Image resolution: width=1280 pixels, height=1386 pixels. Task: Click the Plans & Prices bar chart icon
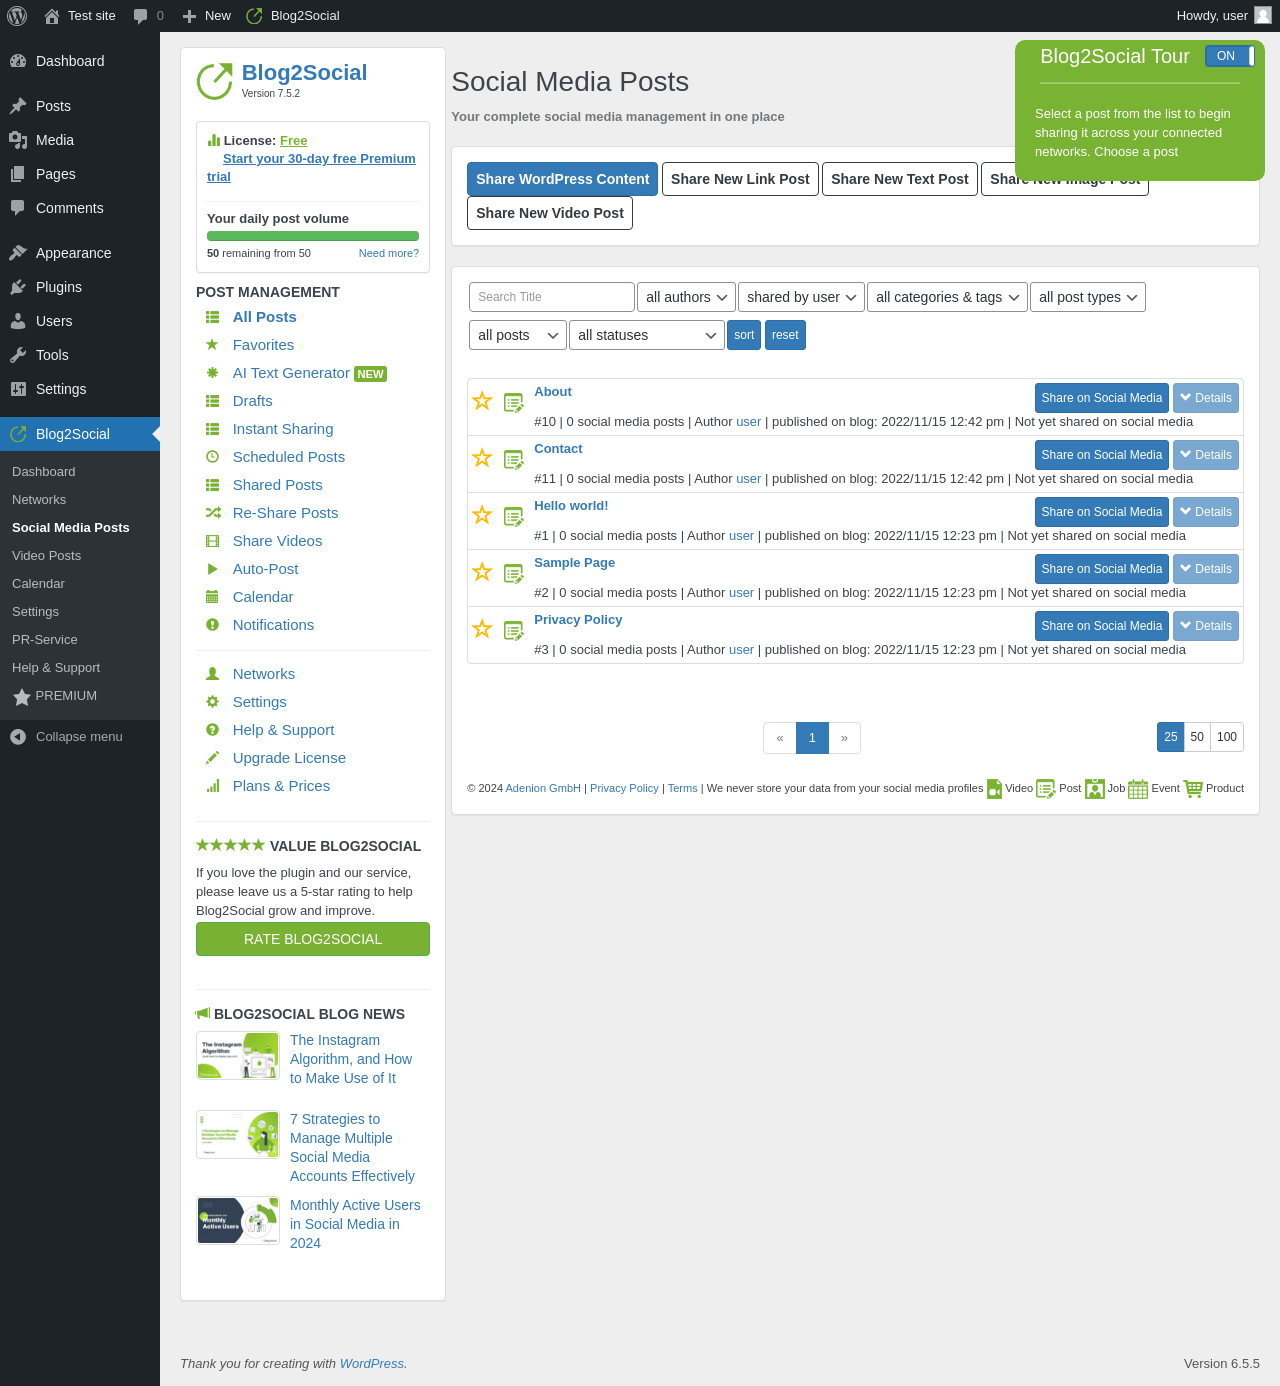click(212, 786)
